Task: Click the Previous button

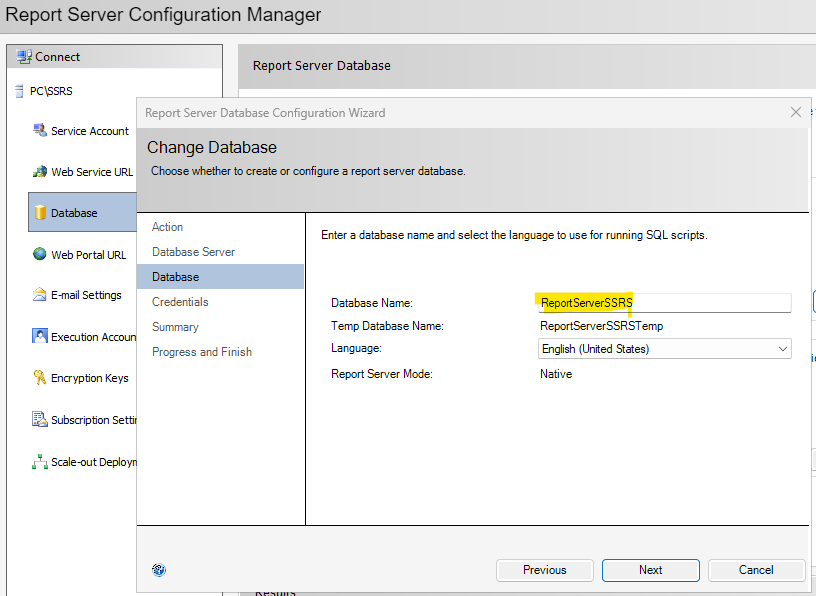Action: point(545,570)
